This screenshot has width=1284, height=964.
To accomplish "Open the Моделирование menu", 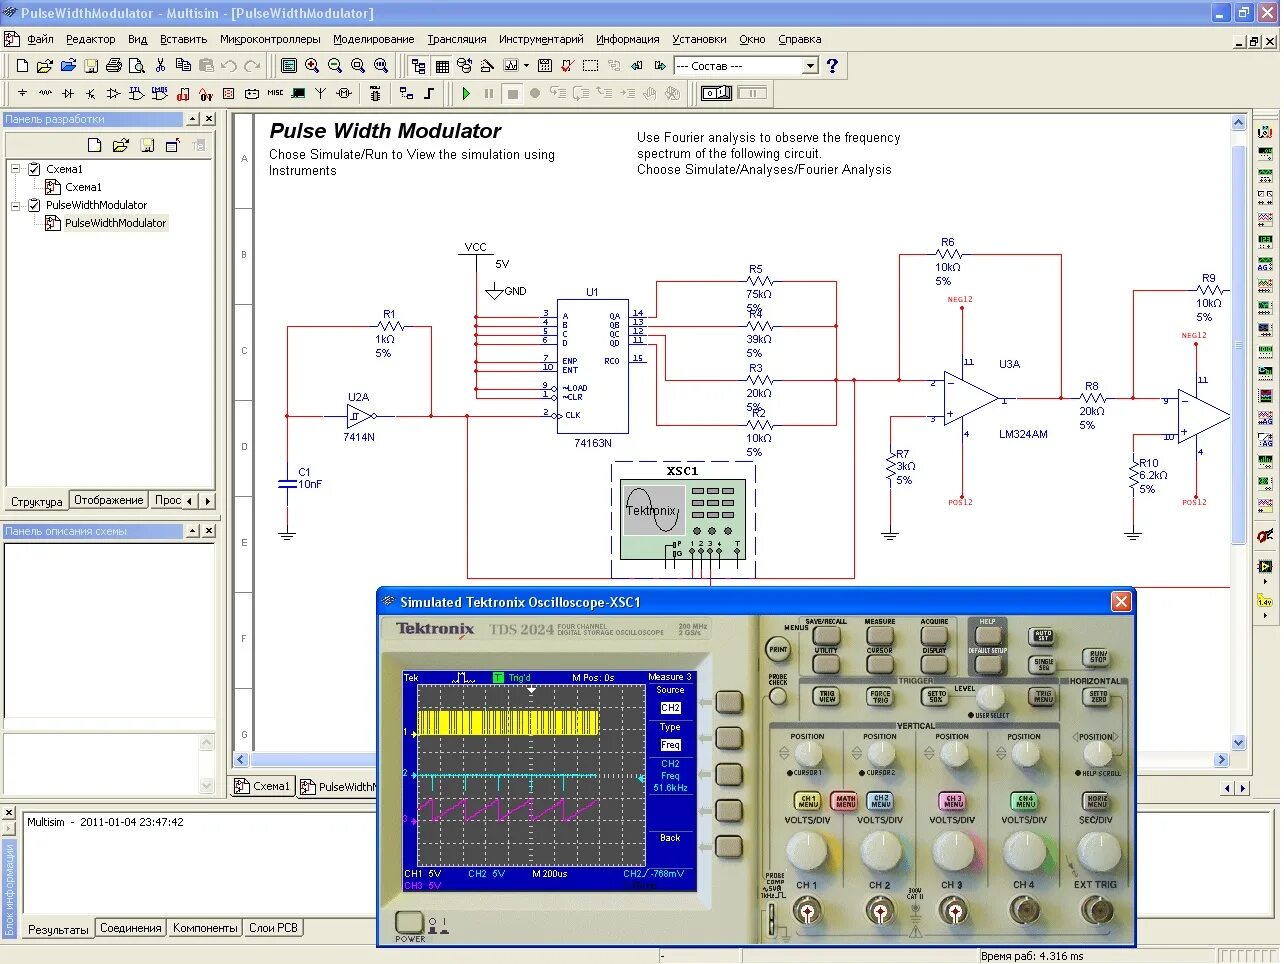I will 373,39.
